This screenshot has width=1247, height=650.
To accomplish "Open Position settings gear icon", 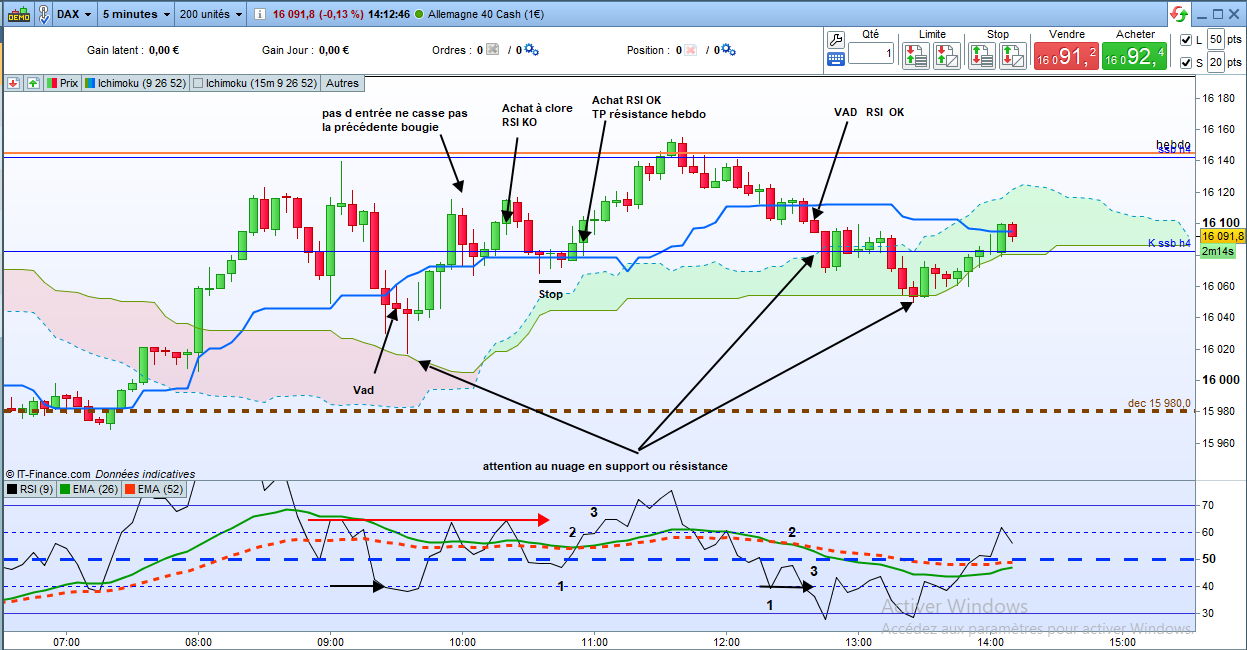I will [x=729, y=50].
